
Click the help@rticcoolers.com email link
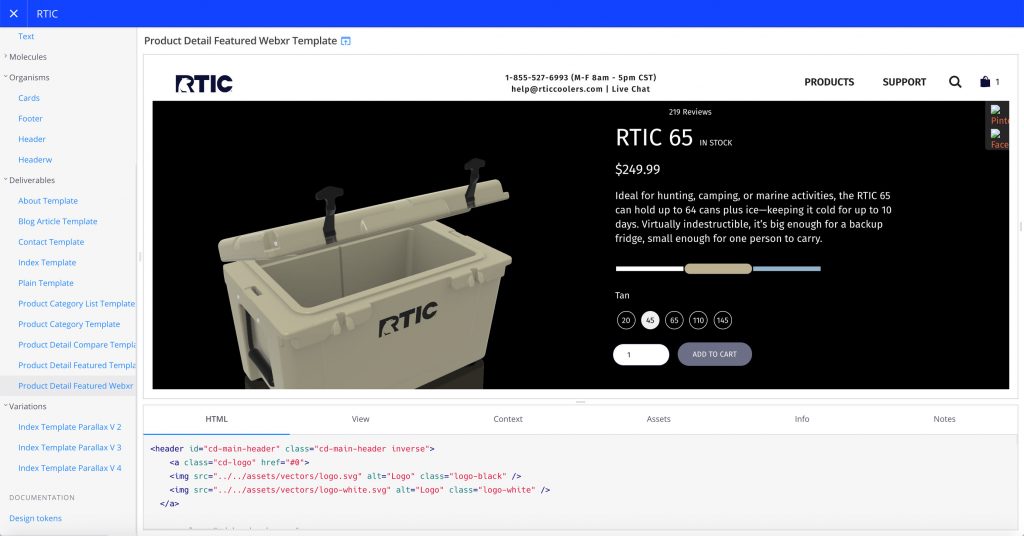pos(557,89)
